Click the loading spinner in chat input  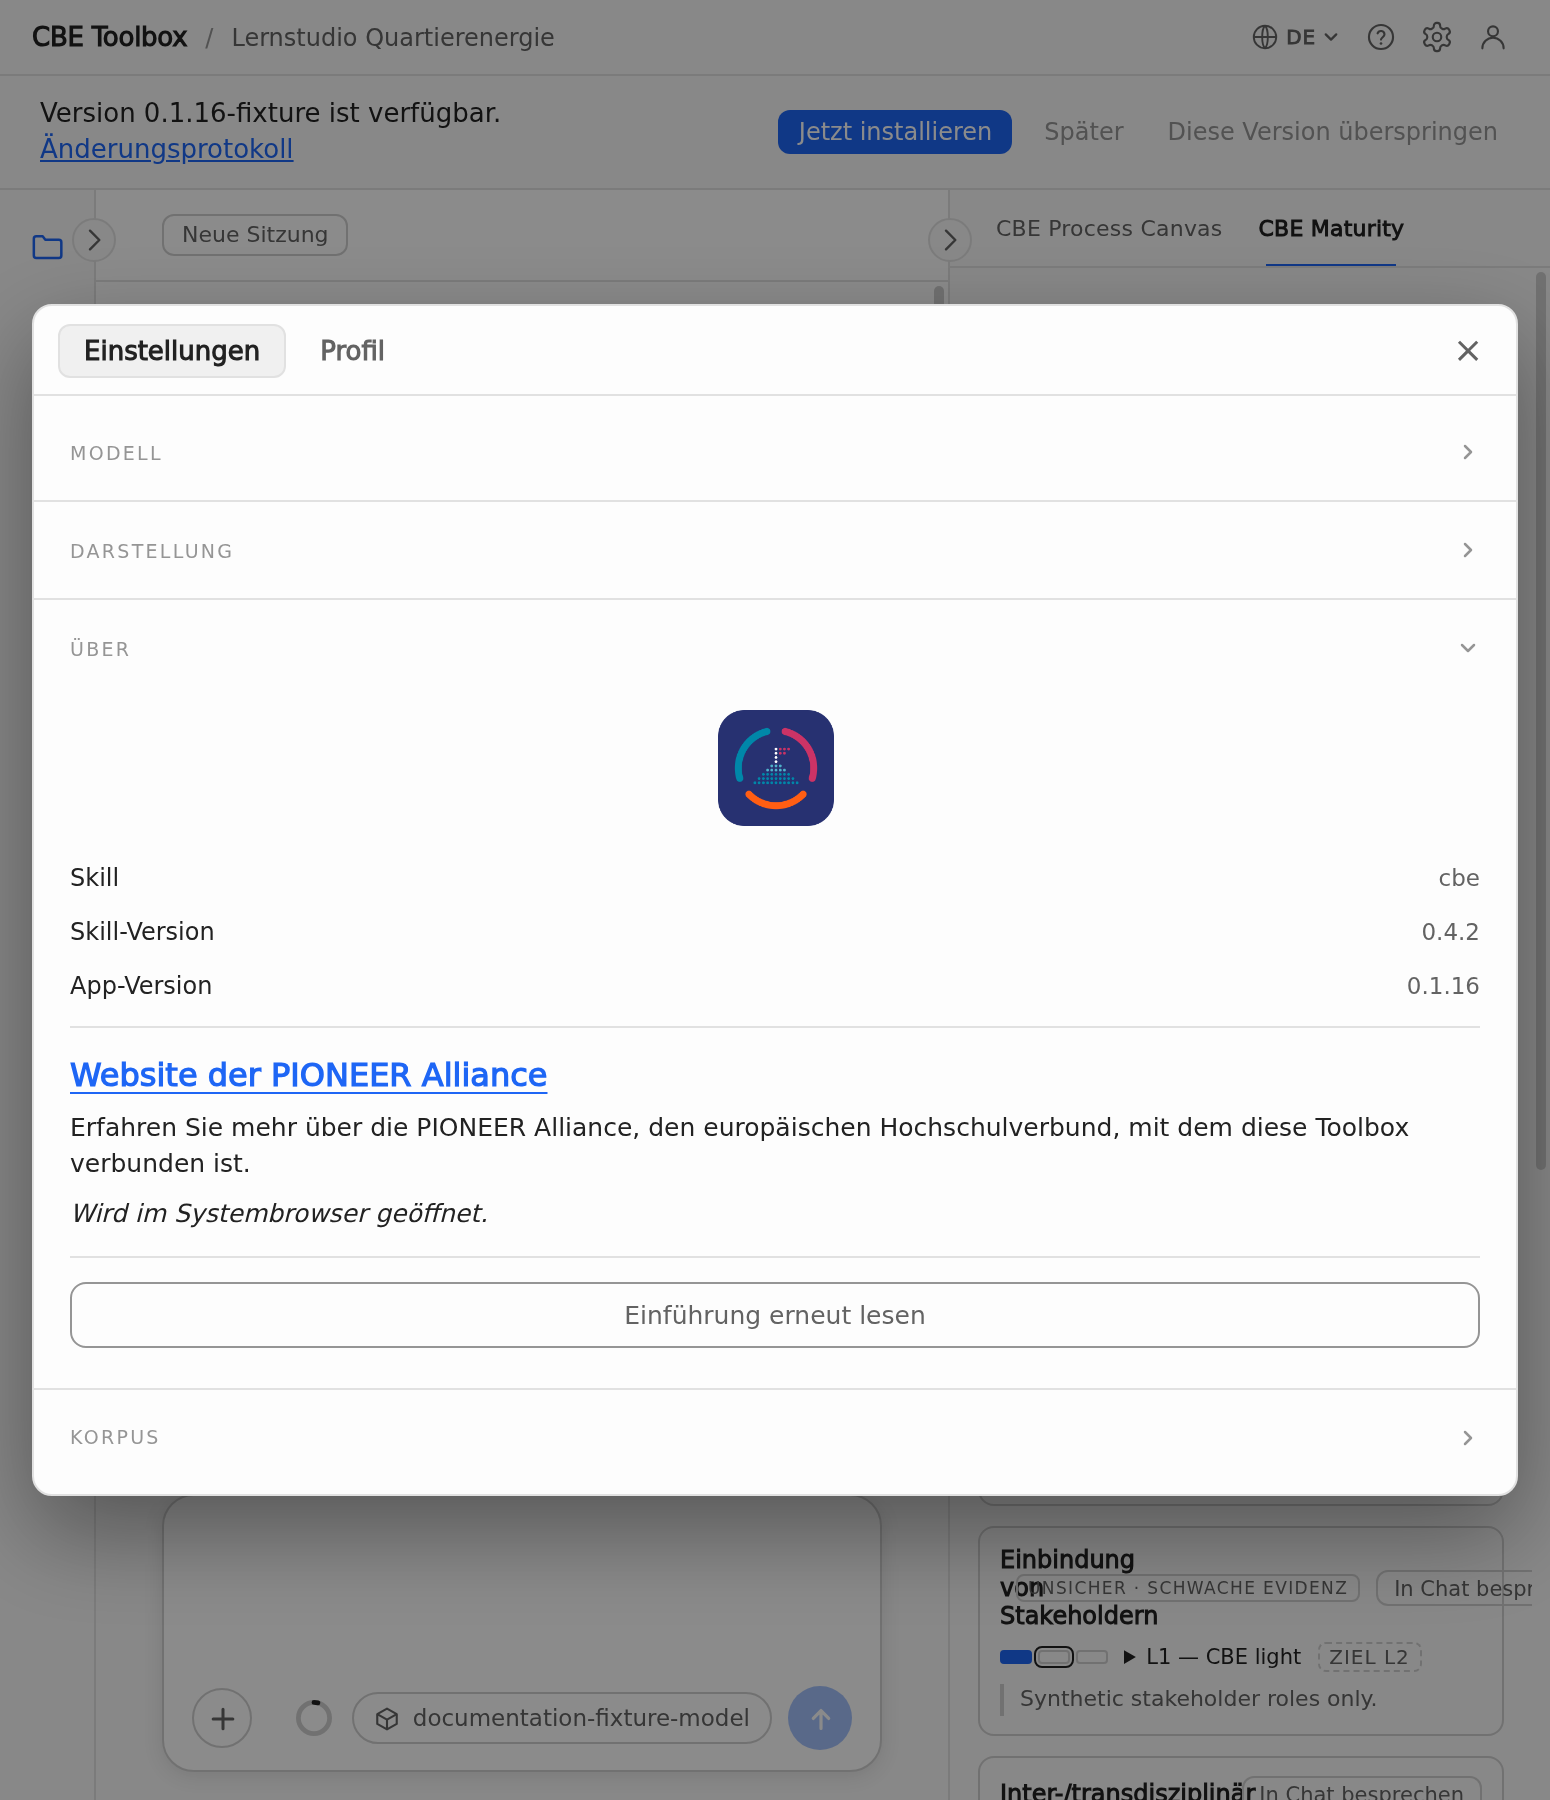point(314,1718)
